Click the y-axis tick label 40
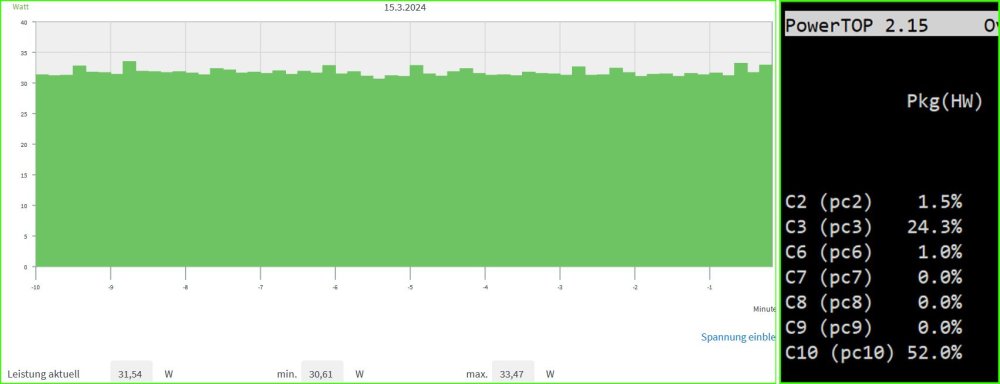 pos(24,22)
